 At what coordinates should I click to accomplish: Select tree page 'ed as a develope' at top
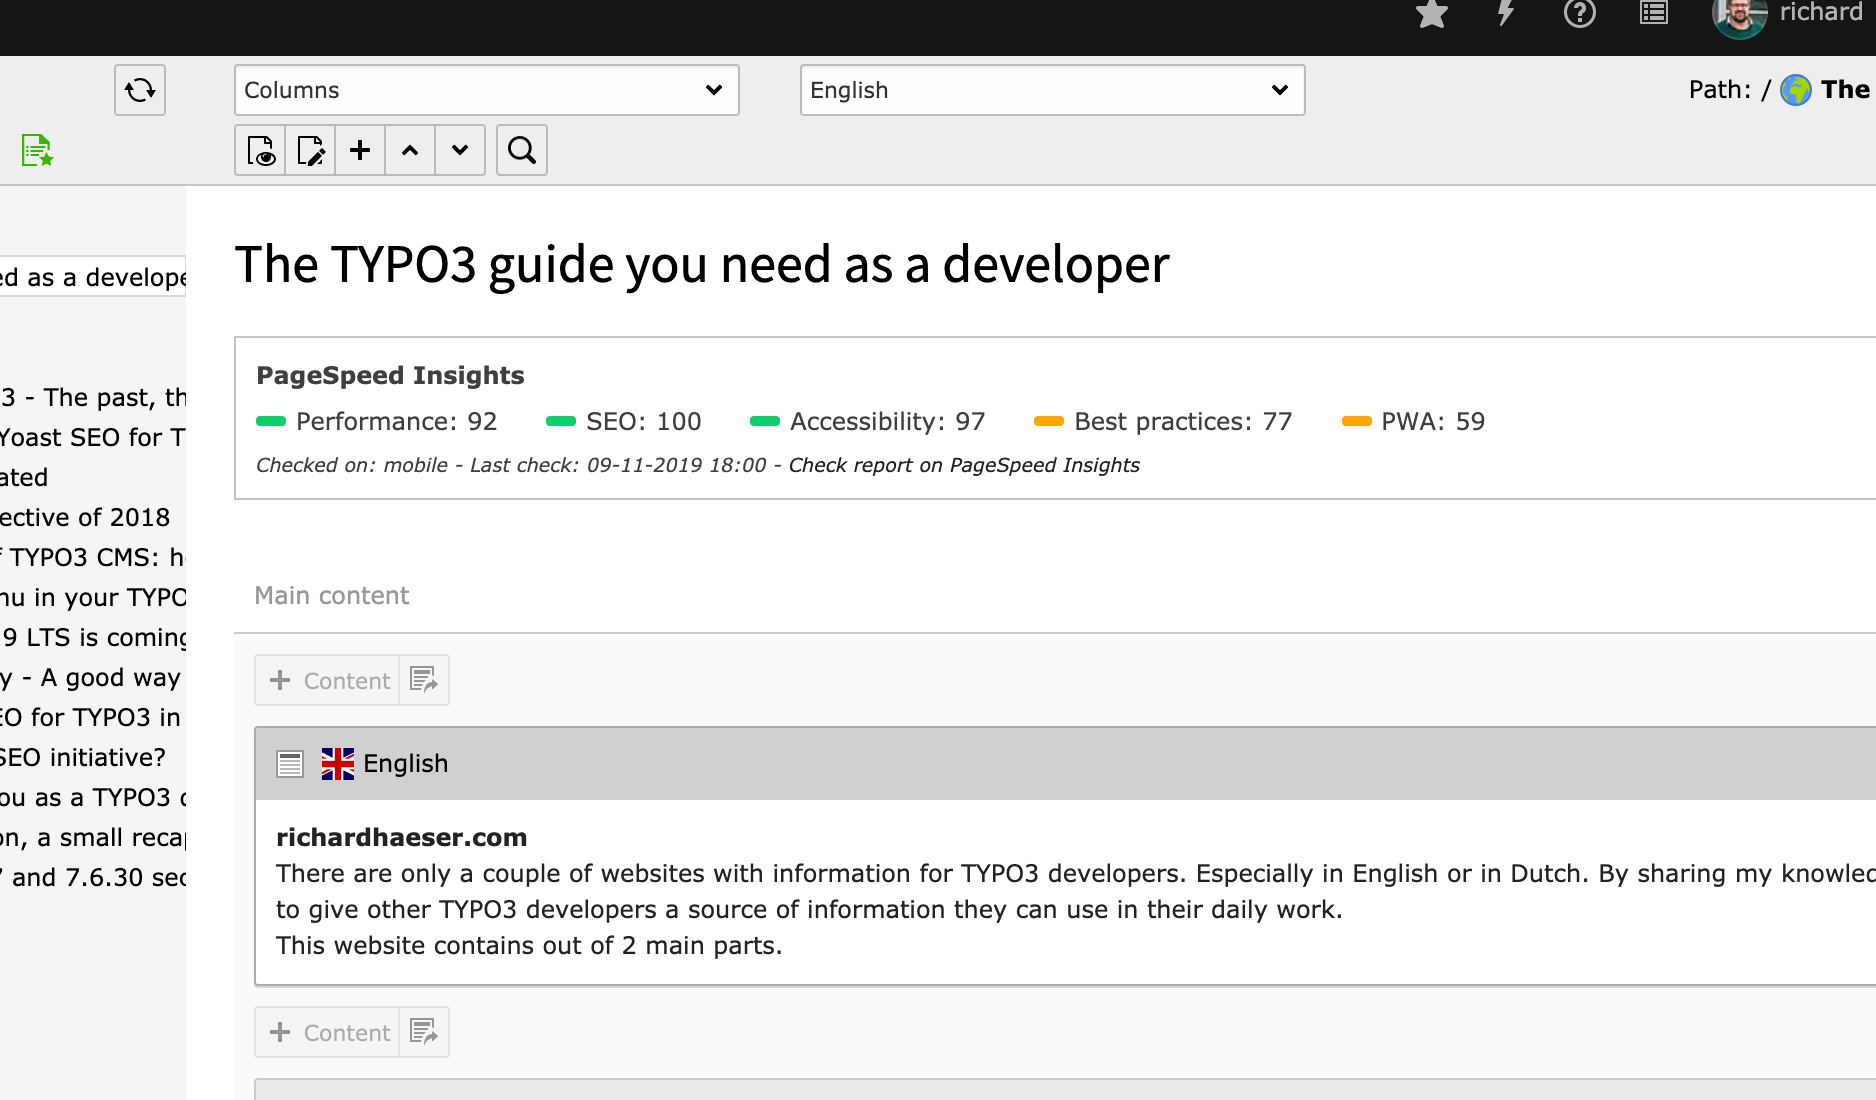point(93,277)
